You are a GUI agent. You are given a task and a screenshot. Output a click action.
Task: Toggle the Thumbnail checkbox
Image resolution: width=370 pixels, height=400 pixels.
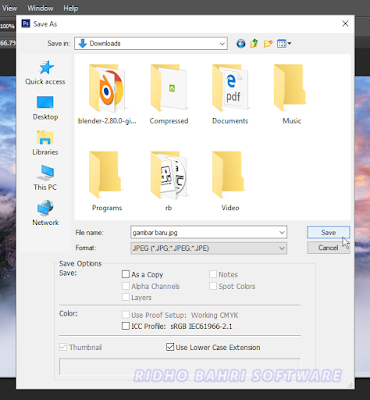63,347
